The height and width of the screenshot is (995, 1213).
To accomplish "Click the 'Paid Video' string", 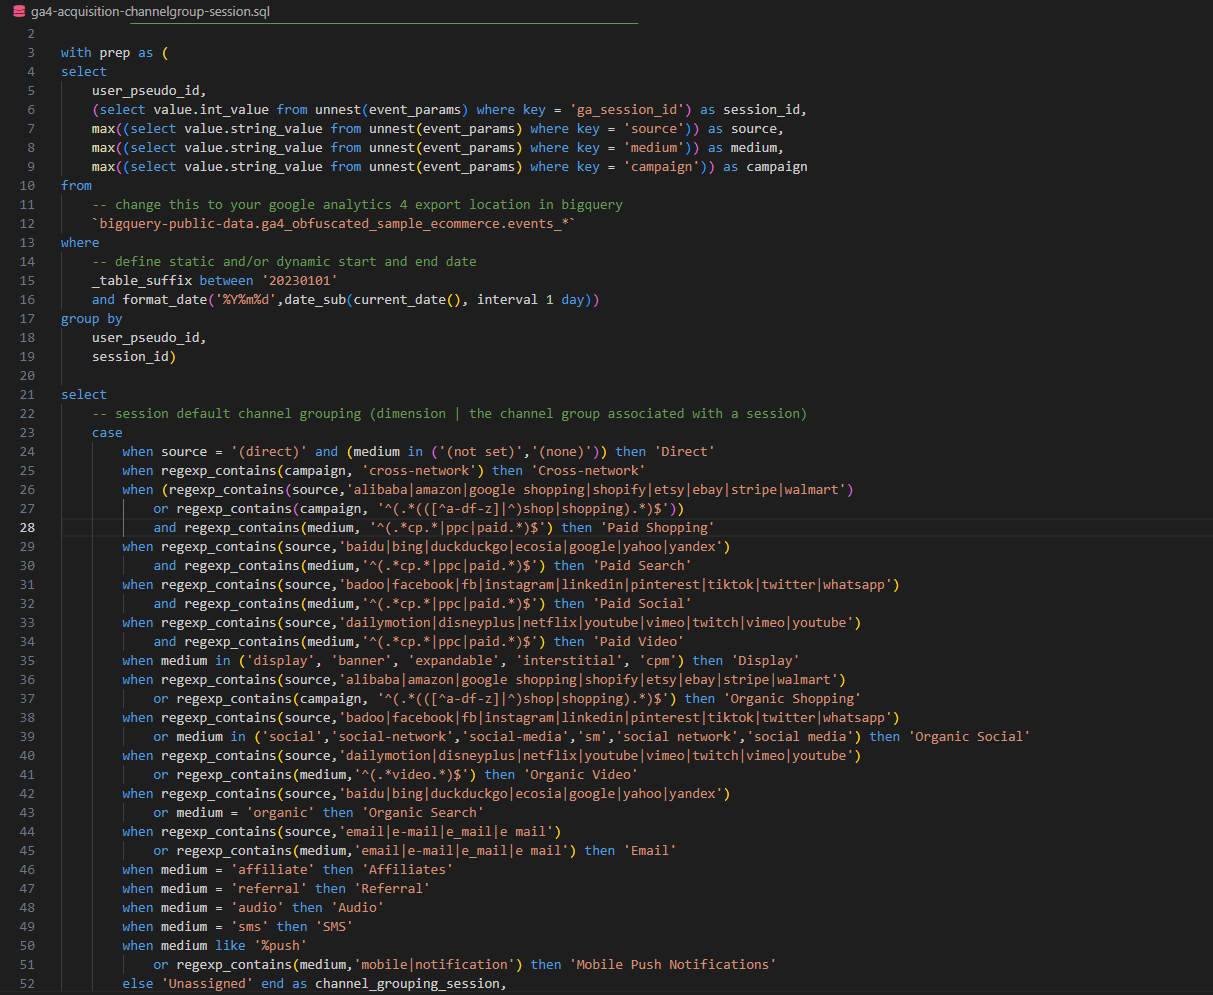I will click(638, 641).
